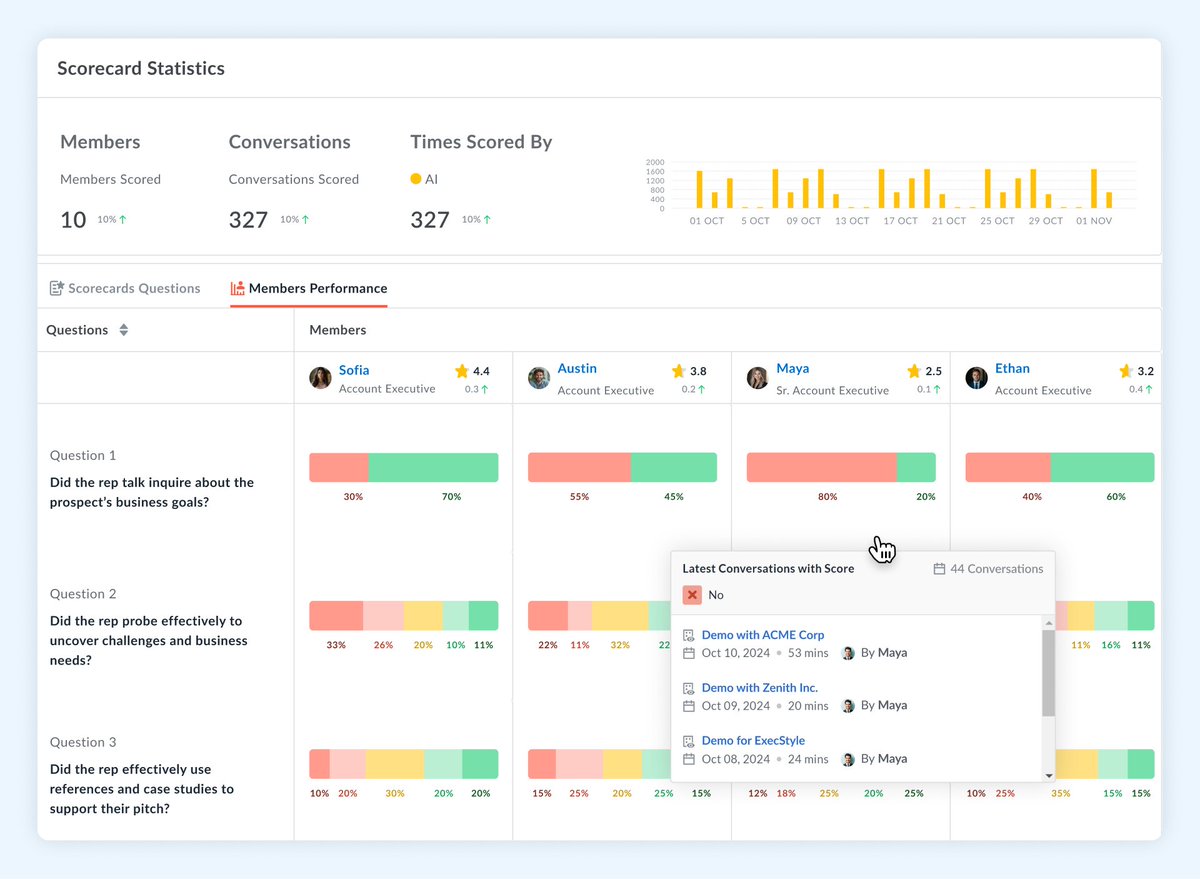Click the bar chart icon on Members Performance tab

click(x=238, y=288)
